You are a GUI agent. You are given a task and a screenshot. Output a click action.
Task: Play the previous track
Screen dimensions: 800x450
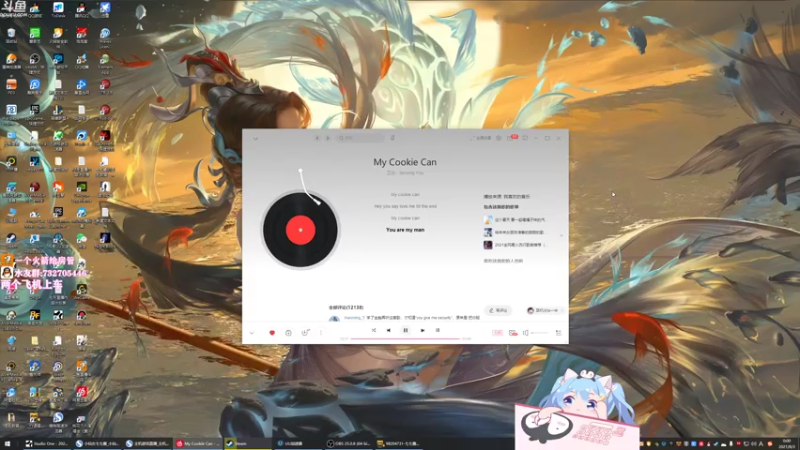388,331
